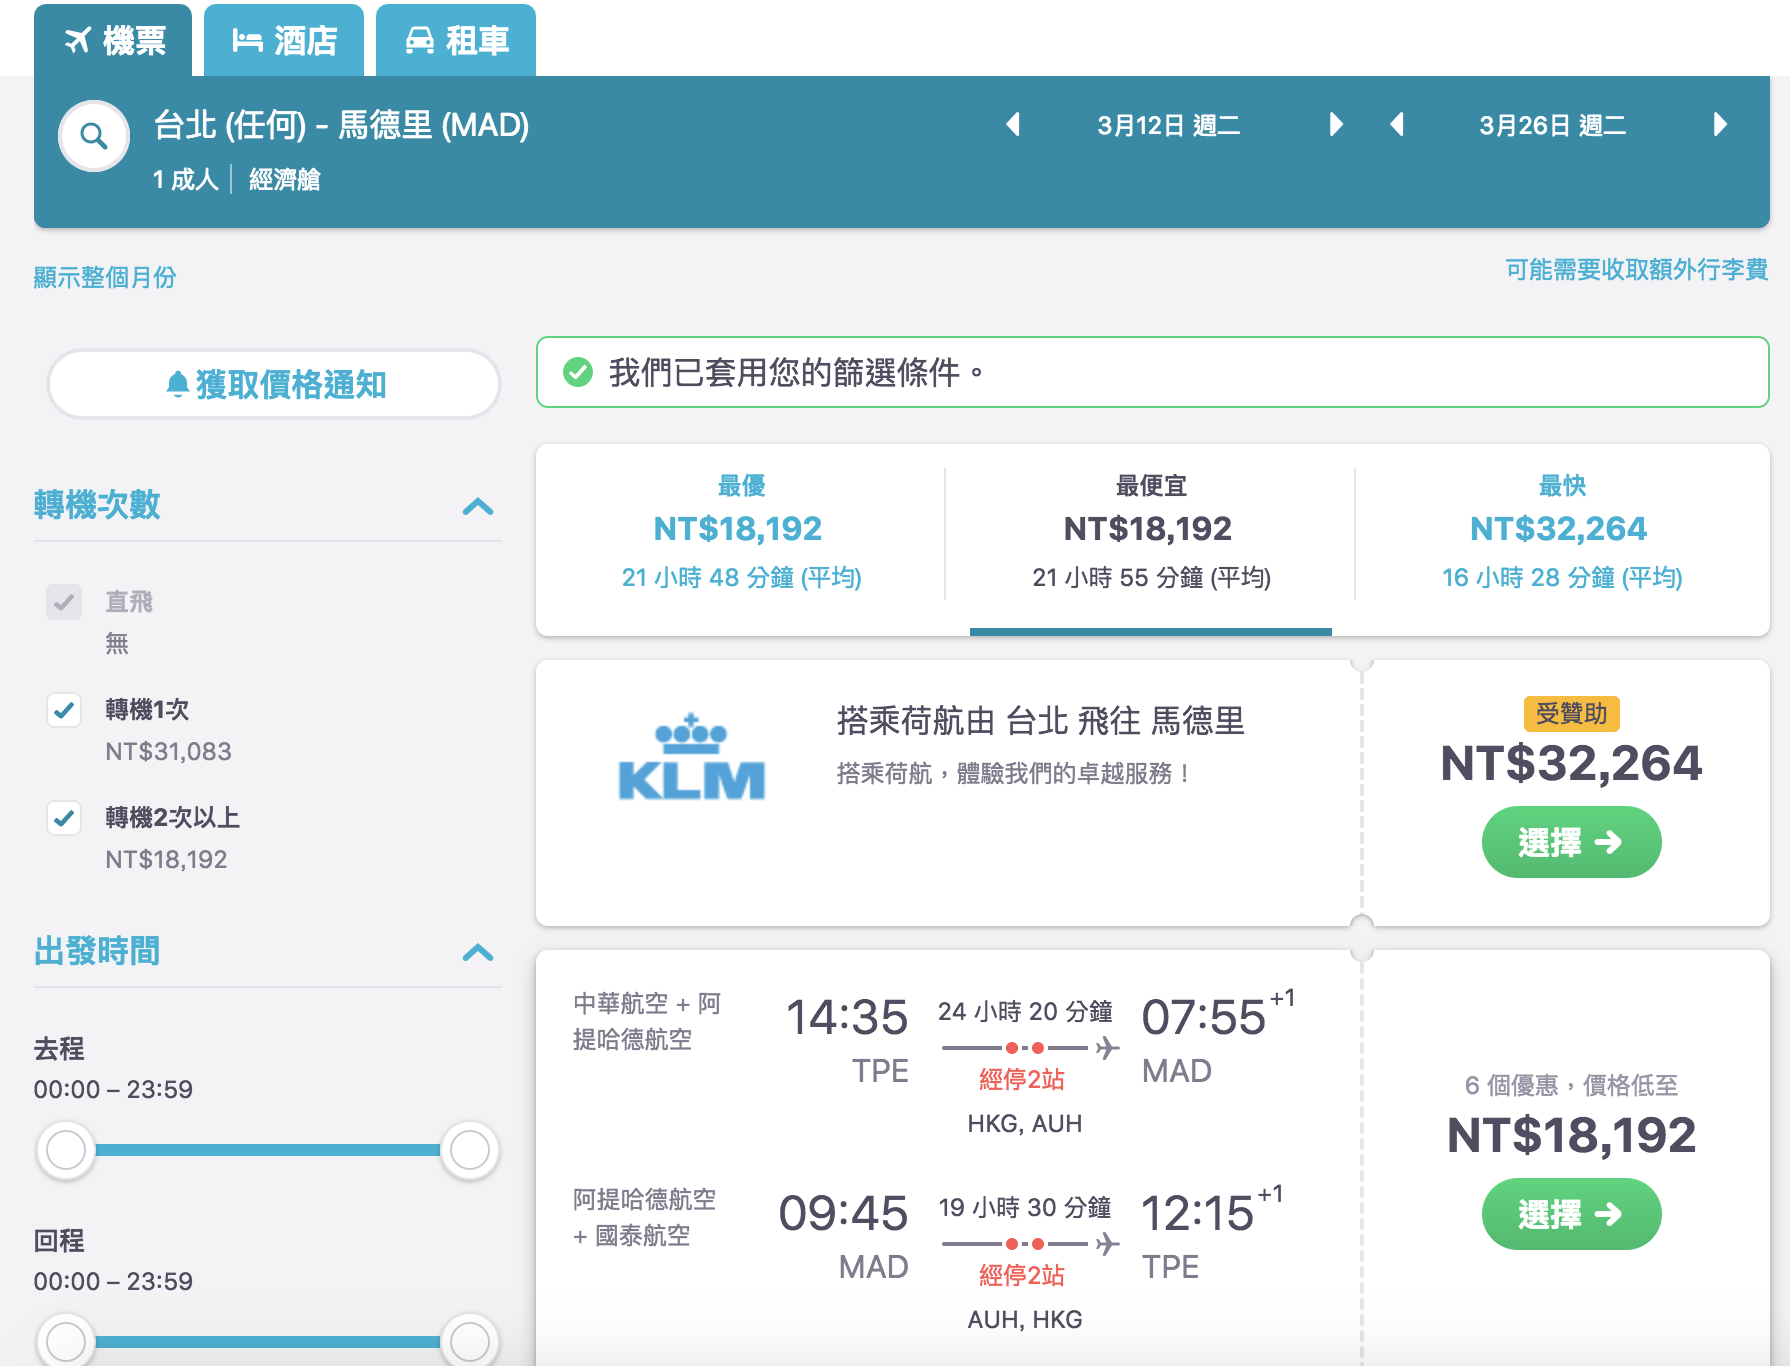Click the bell icon for price alerts
Image resolution: width=1790 pixels, height=1366 pixels.
pos(179,384)
